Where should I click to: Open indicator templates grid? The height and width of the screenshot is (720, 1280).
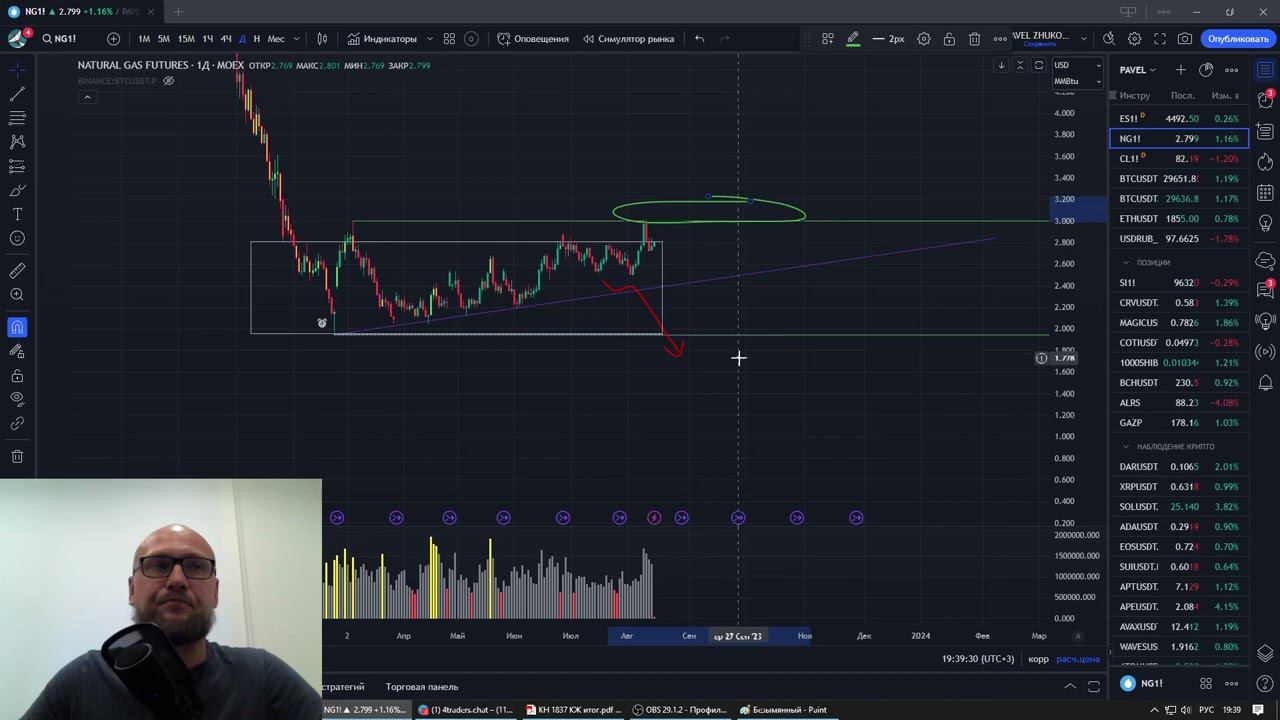click(449, 39)
